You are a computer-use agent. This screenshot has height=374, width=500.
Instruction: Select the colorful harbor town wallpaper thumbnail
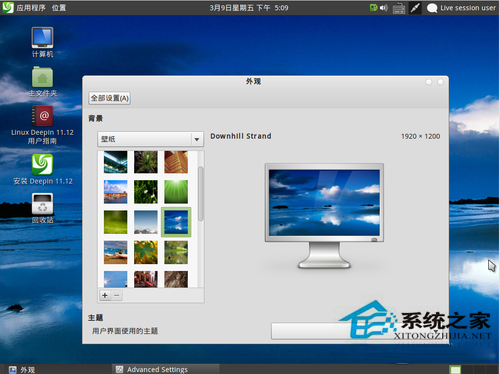115,192
